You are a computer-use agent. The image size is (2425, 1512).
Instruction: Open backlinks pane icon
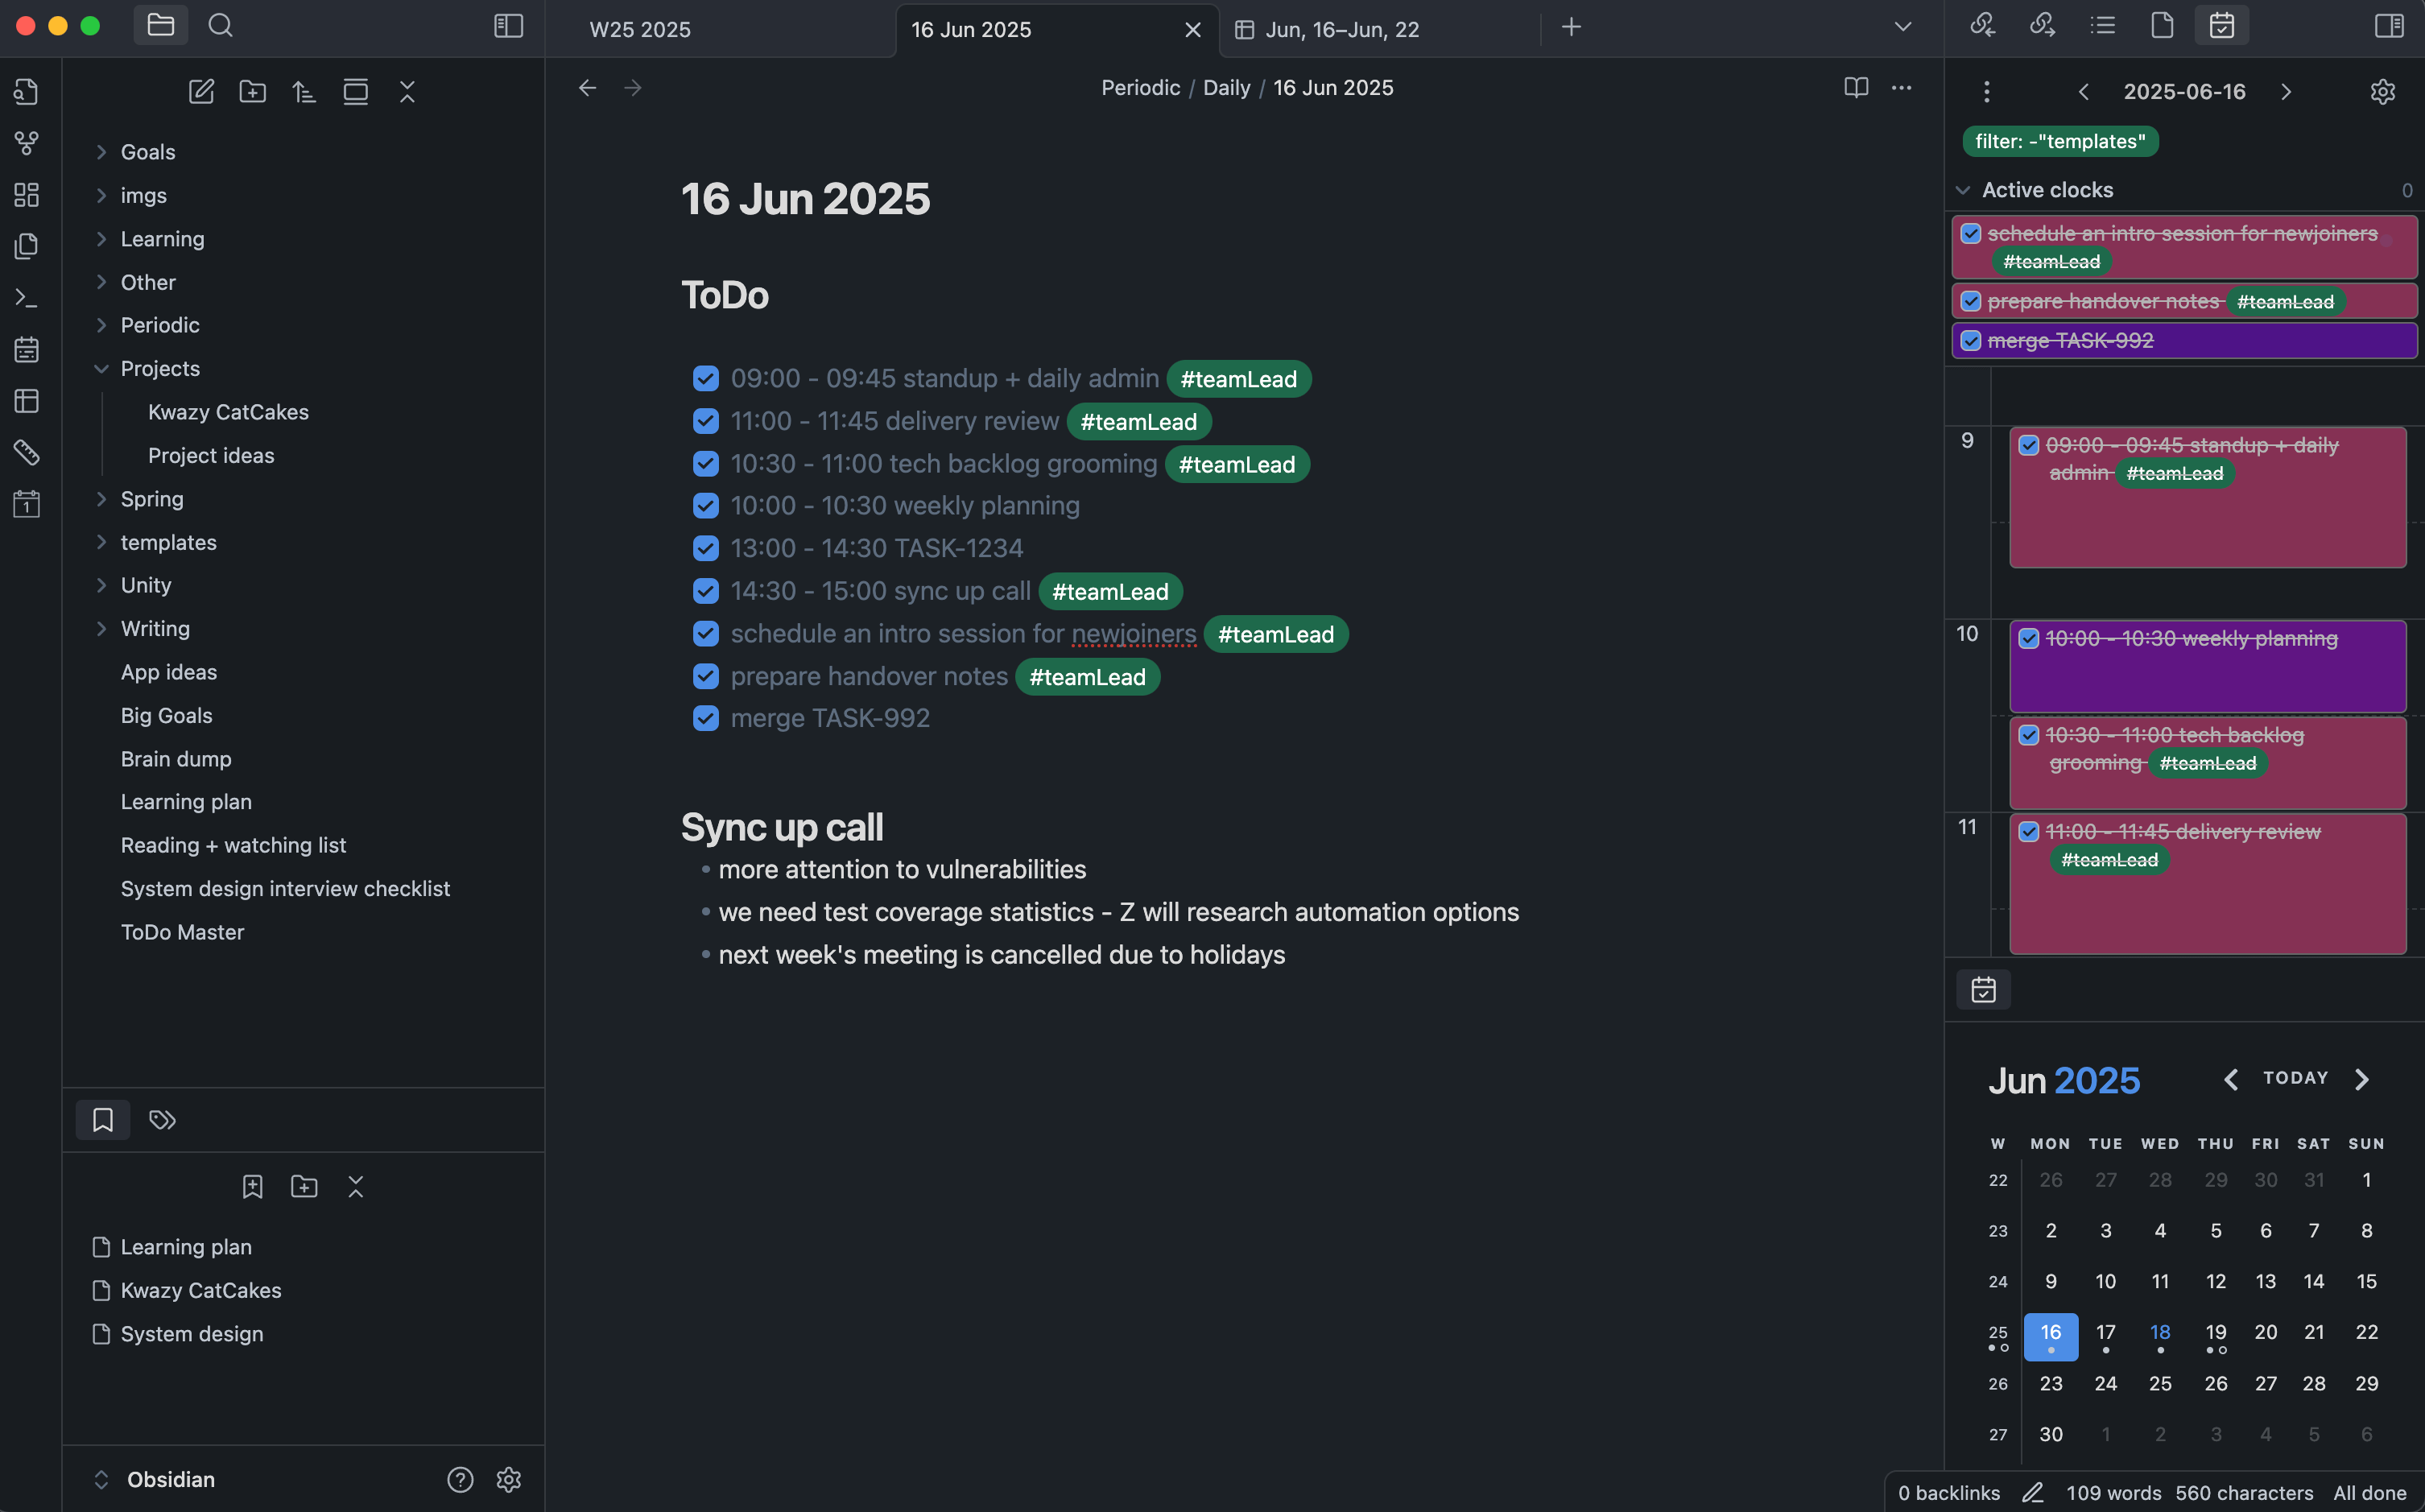click(1982, 25)
